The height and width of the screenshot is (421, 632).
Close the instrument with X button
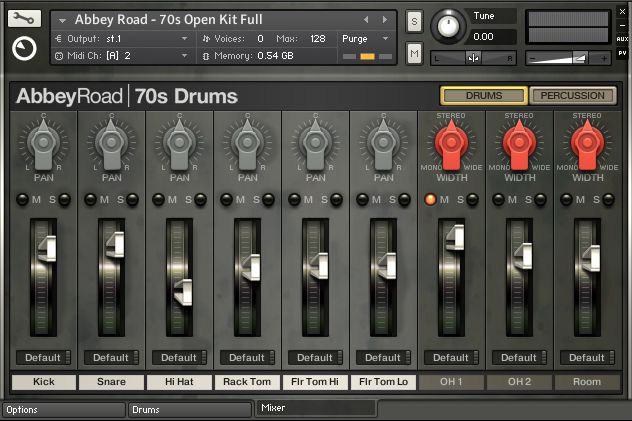pyautogui.click(x=622, y=11)
